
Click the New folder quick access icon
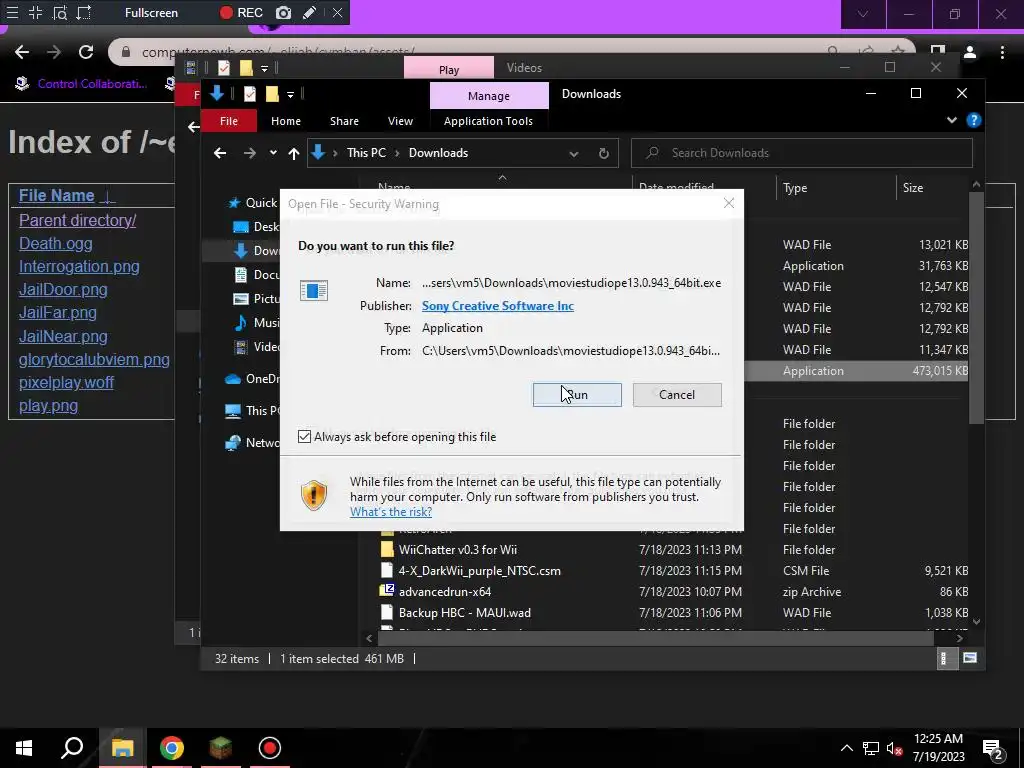(272, 94)
